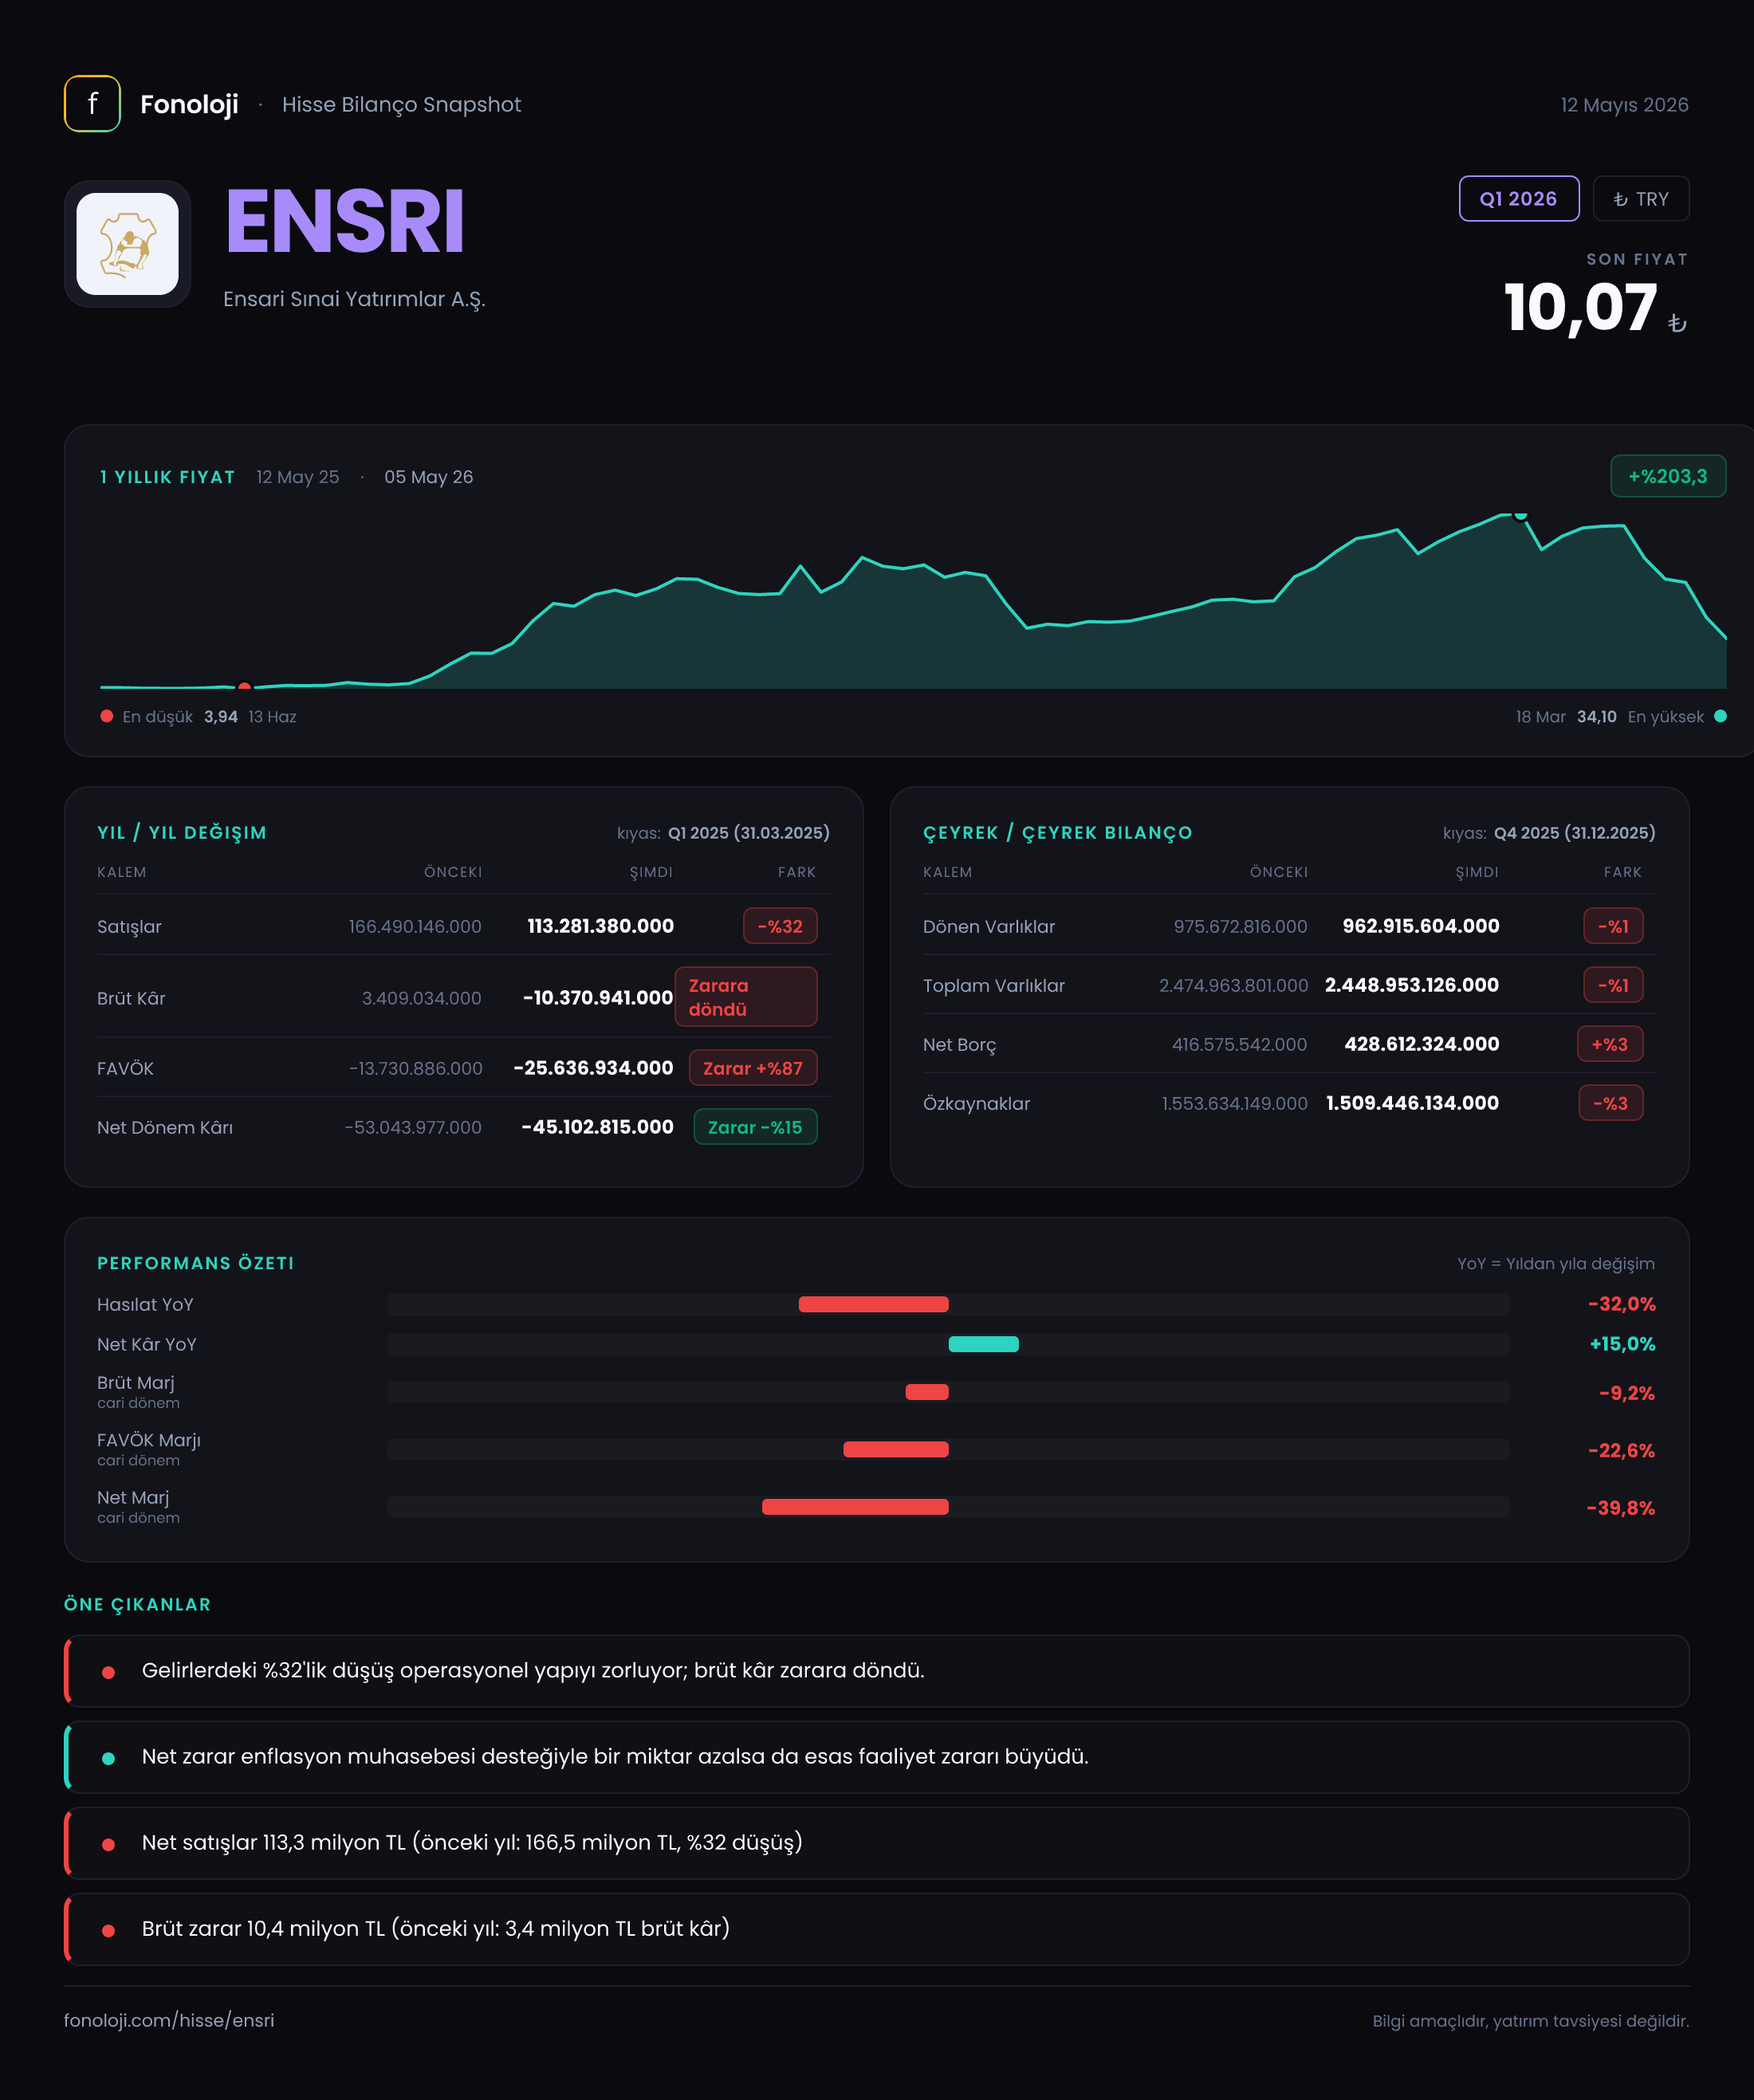Select the Q1 2026 period badge
This screenshot has height=2100, width=1754.
coord(1518,199)
